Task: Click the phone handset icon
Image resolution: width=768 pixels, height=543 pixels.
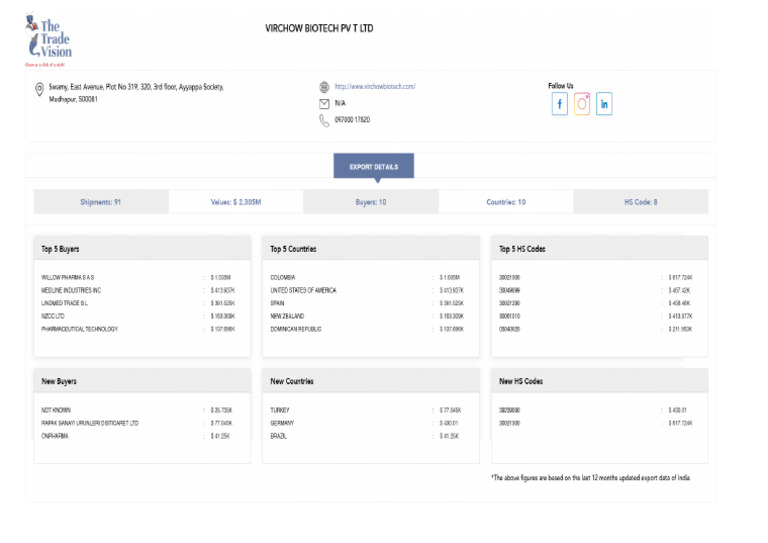Action: tap(324, 120)
